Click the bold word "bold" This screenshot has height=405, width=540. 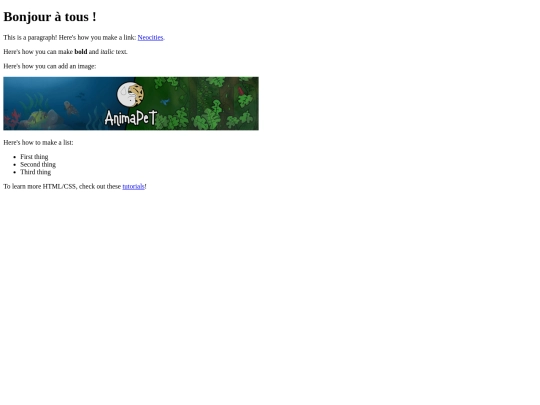81,52
